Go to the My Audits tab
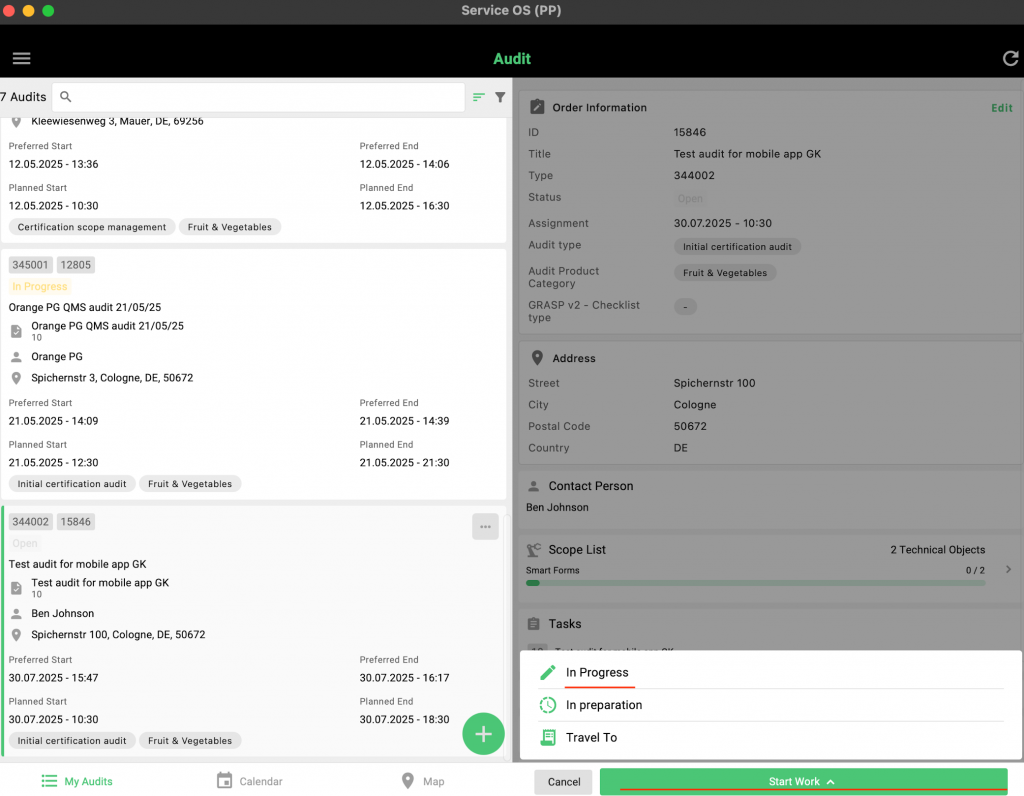The width and height of the screenshot is (1024, 796). [x=77, y=781]
